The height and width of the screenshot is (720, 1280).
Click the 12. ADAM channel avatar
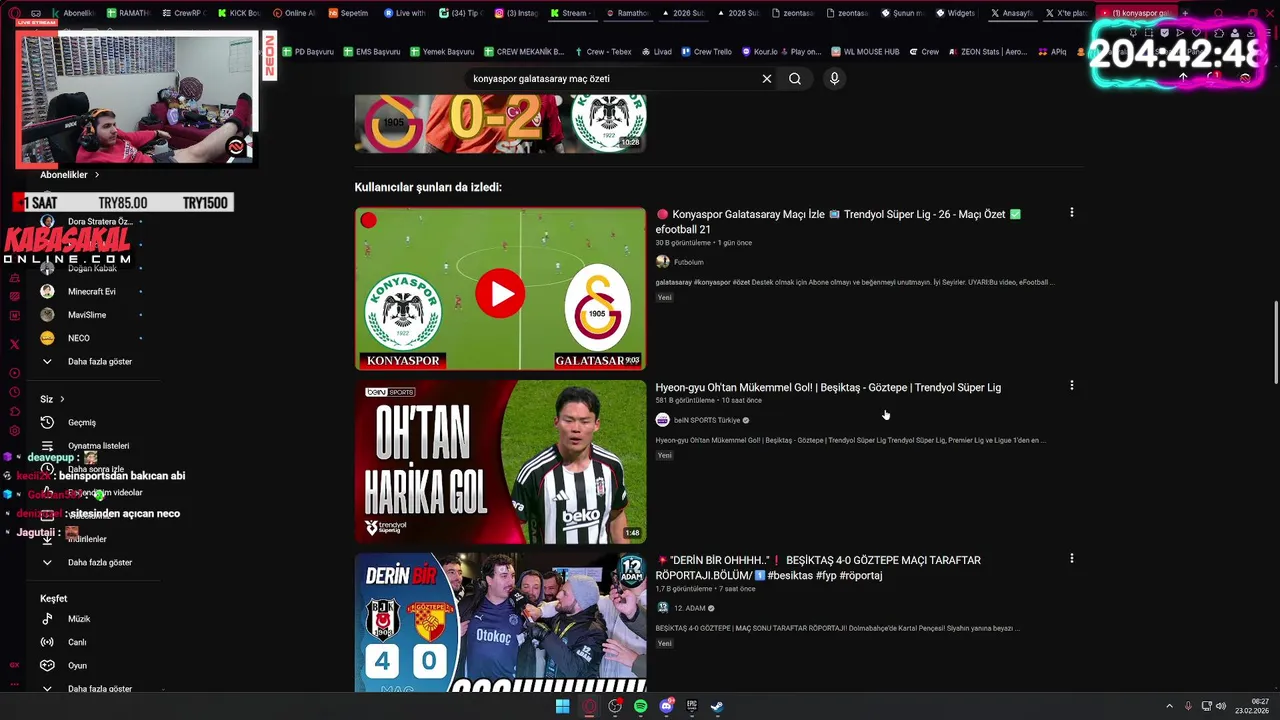pyautogui.click(x=662, y=608)
